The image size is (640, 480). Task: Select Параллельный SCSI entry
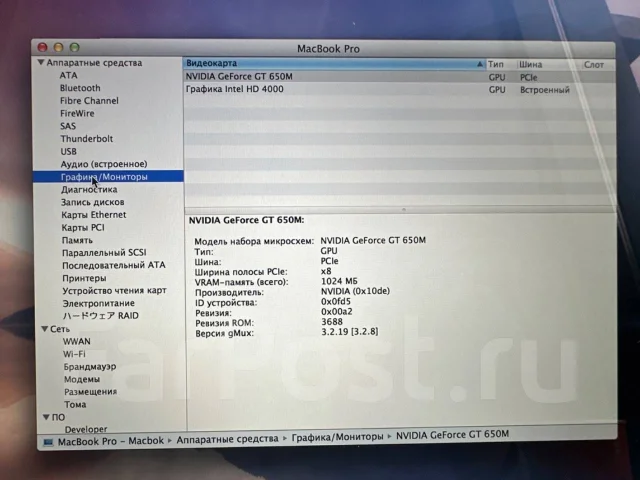pos(104,253)
